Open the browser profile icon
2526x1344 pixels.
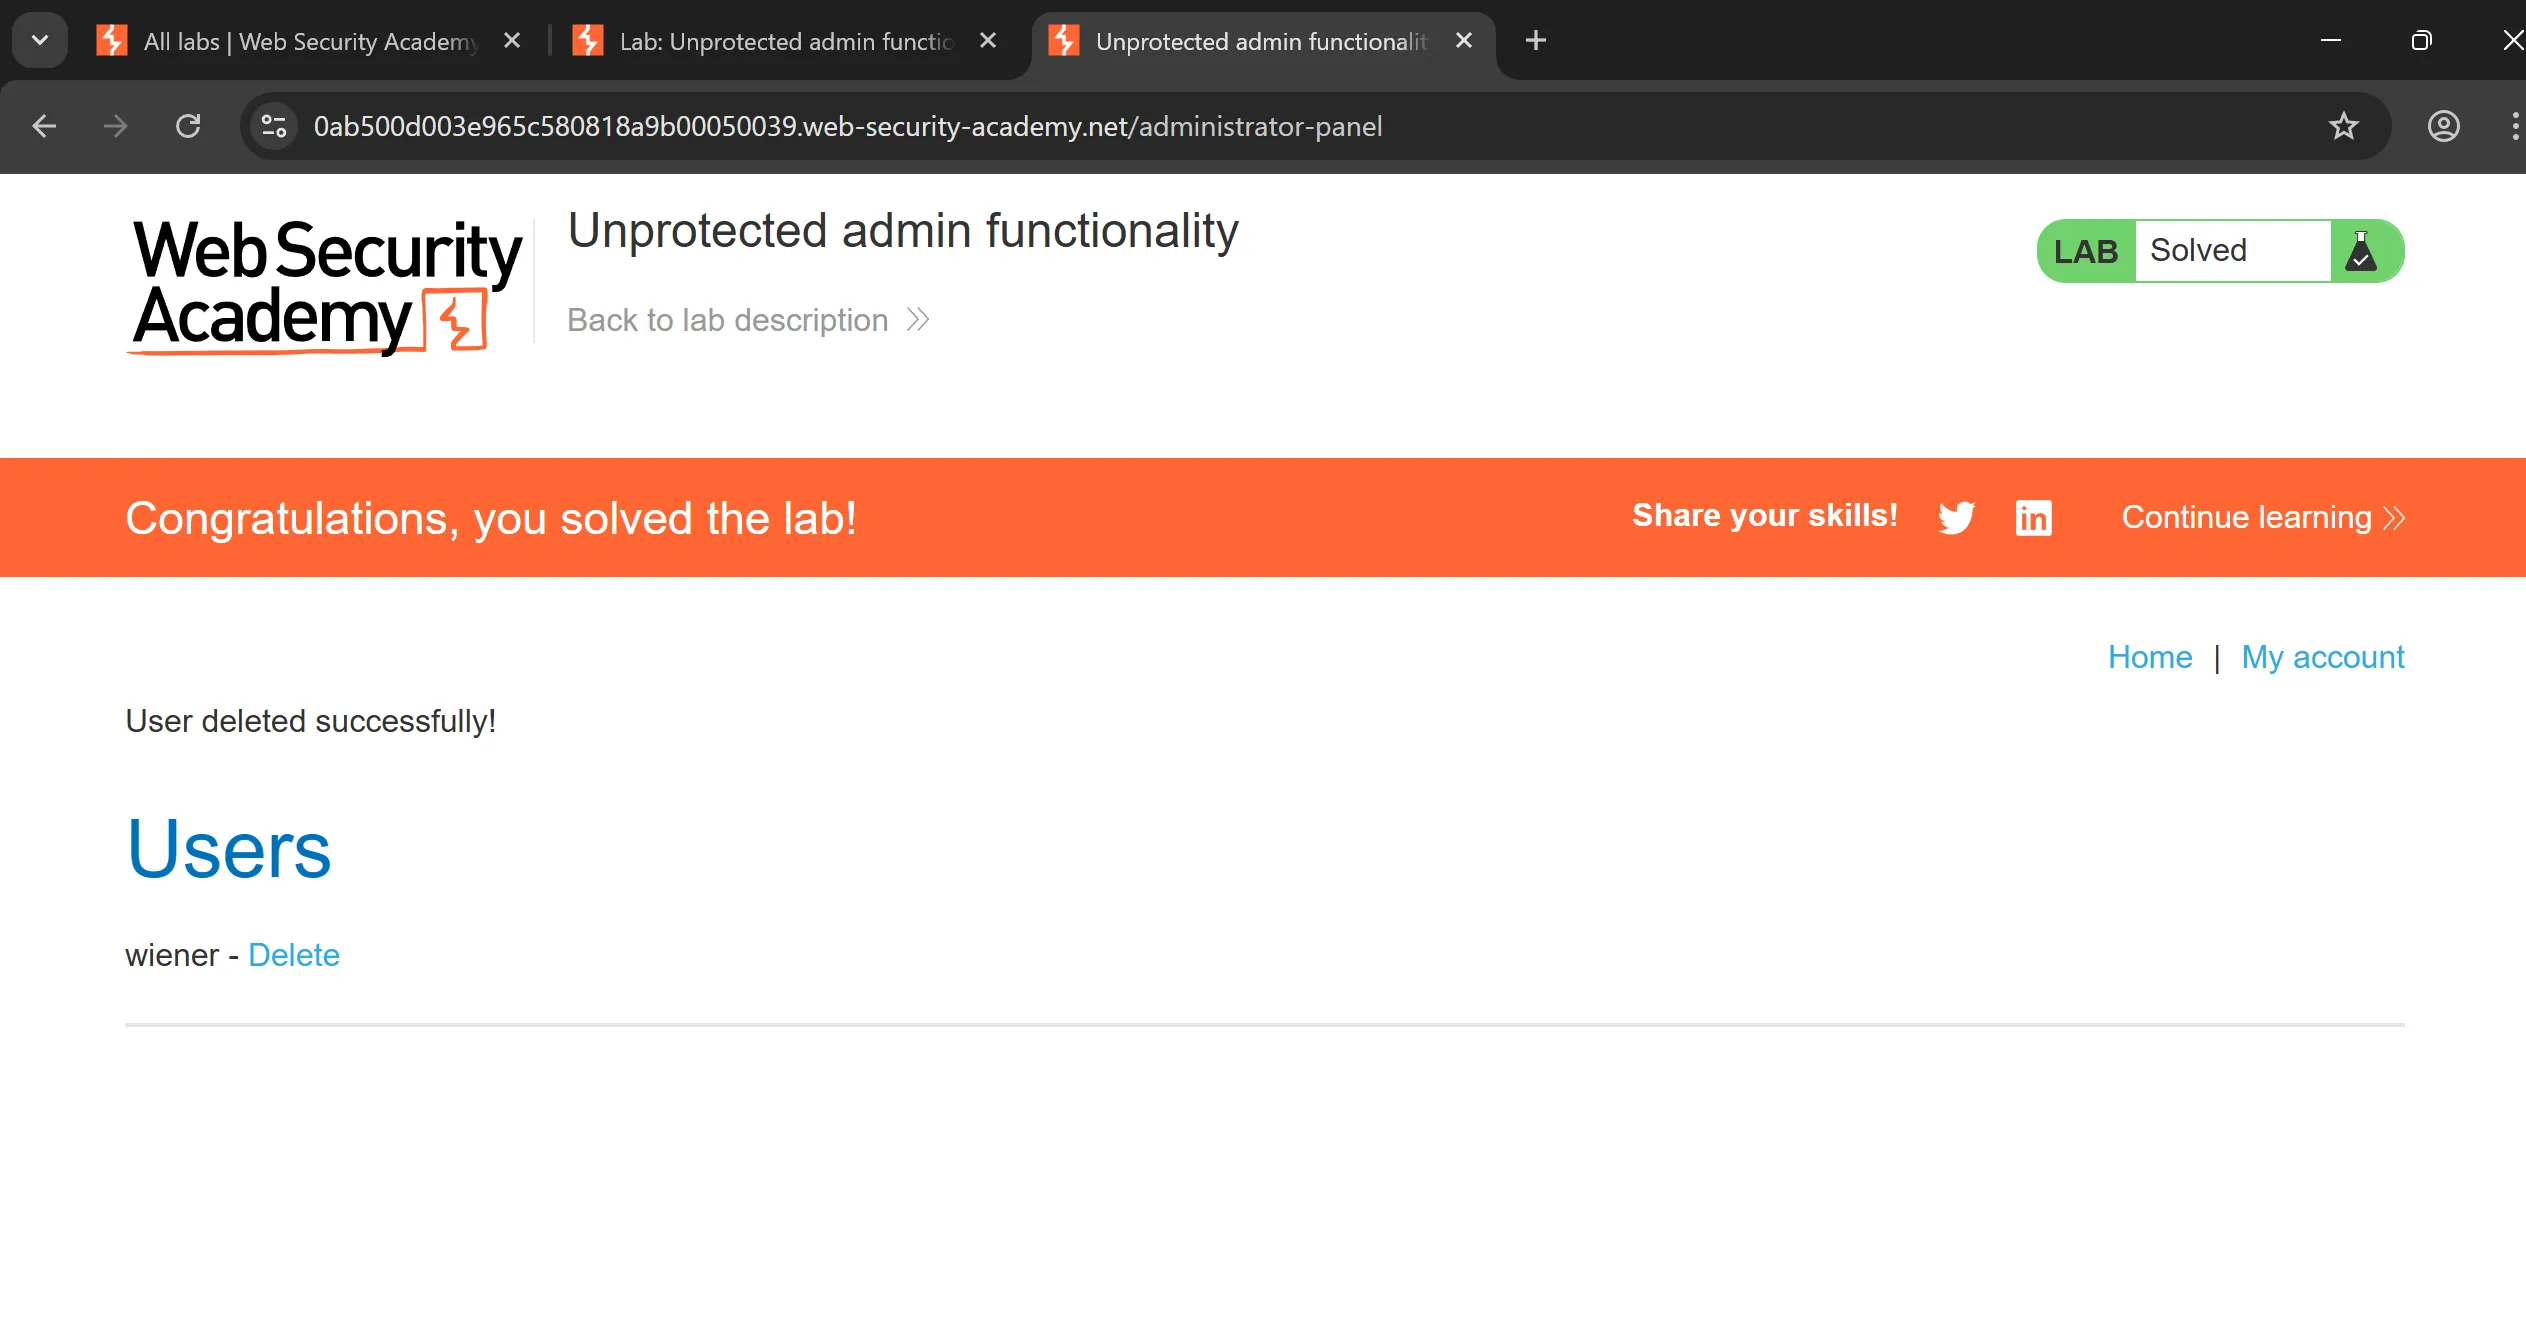coord(2443,126)
